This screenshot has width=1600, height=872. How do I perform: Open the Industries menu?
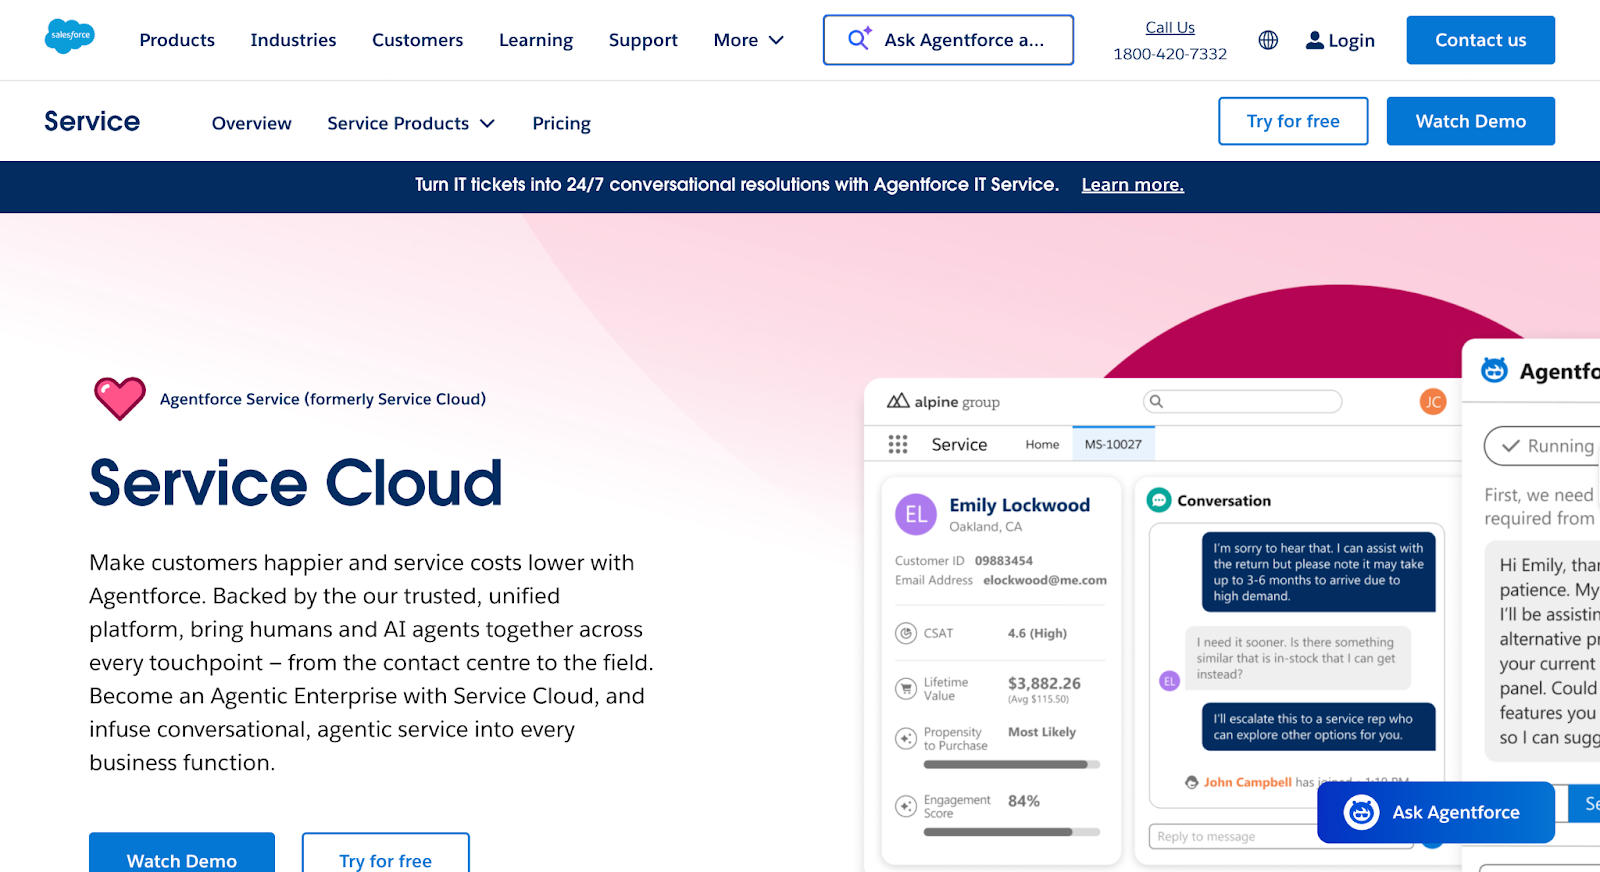[x=293, y=40]
